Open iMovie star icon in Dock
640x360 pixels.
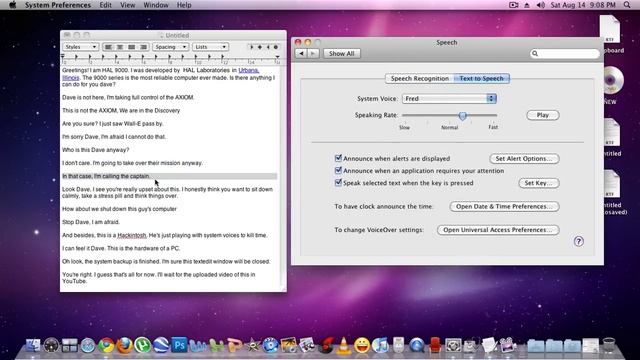253,345
